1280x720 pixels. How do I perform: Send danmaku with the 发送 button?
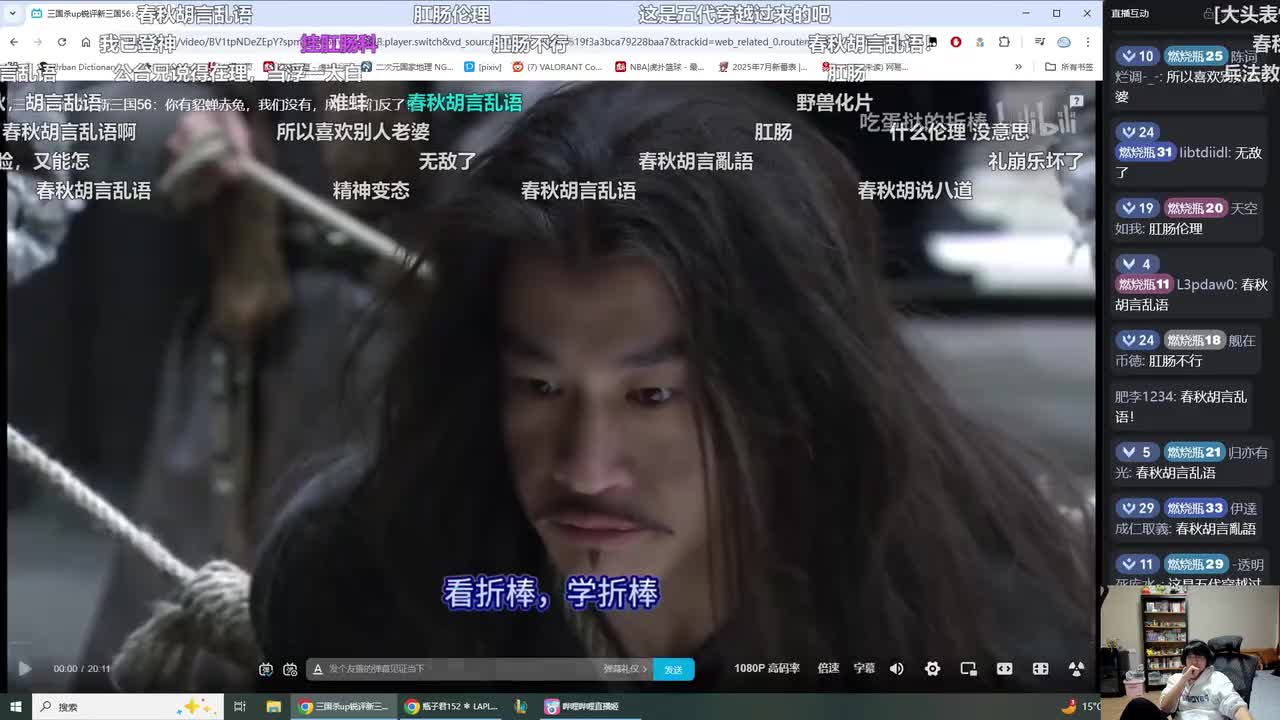[674, 669]
